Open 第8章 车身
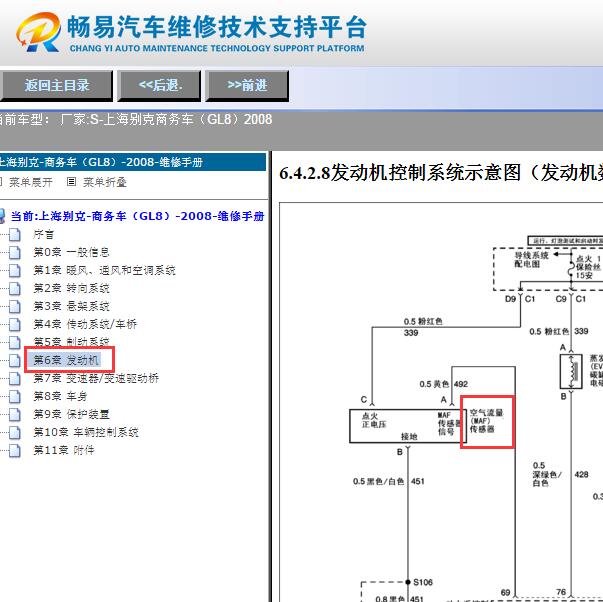The image size is (603, 602). coord(60,396)
